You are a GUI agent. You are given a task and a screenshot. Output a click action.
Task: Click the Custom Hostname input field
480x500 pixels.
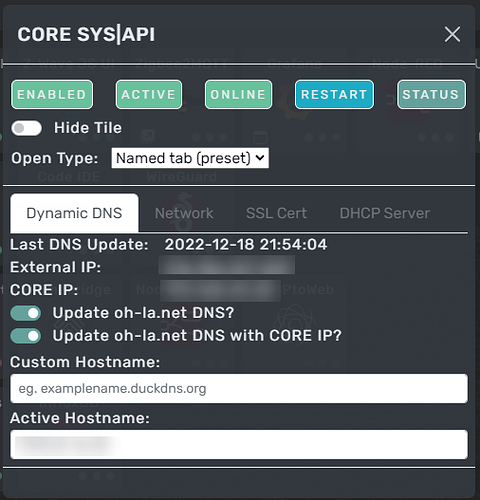pyautogui.click(x=239, y=389)
